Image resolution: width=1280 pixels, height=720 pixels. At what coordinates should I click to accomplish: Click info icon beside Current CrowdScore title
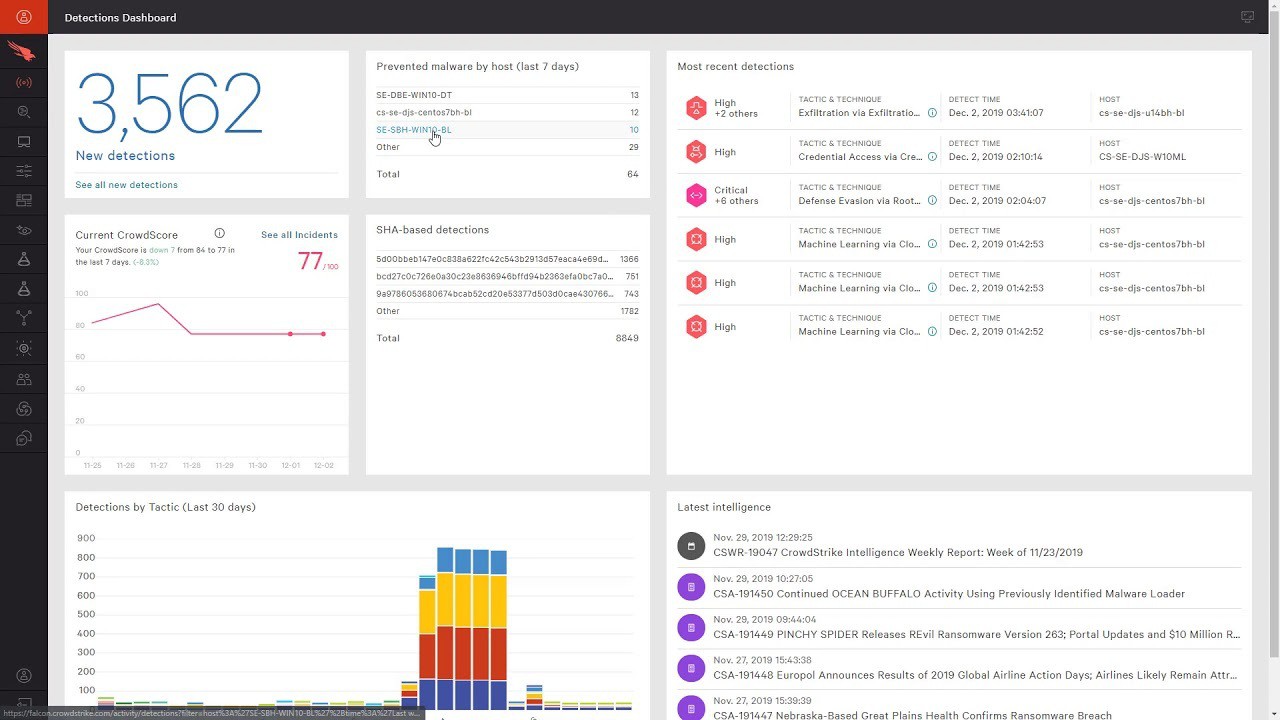(x=219, y=234)
